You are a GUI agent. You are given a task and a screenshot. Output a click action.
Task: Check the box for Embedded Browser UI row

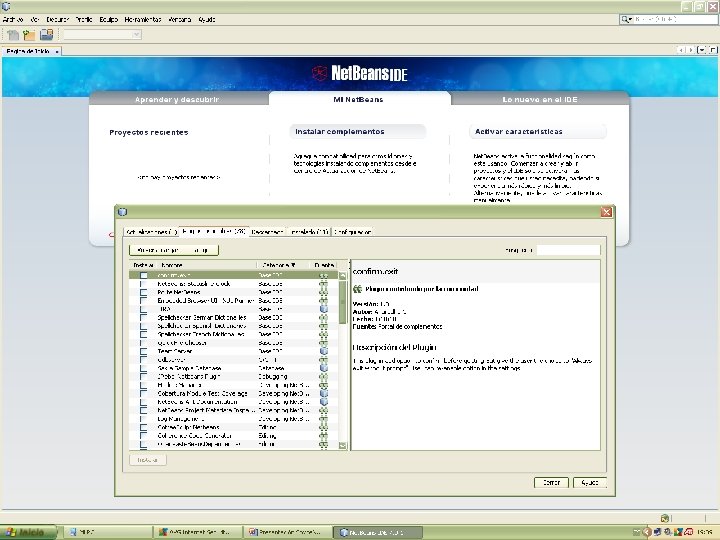point(144,301)
